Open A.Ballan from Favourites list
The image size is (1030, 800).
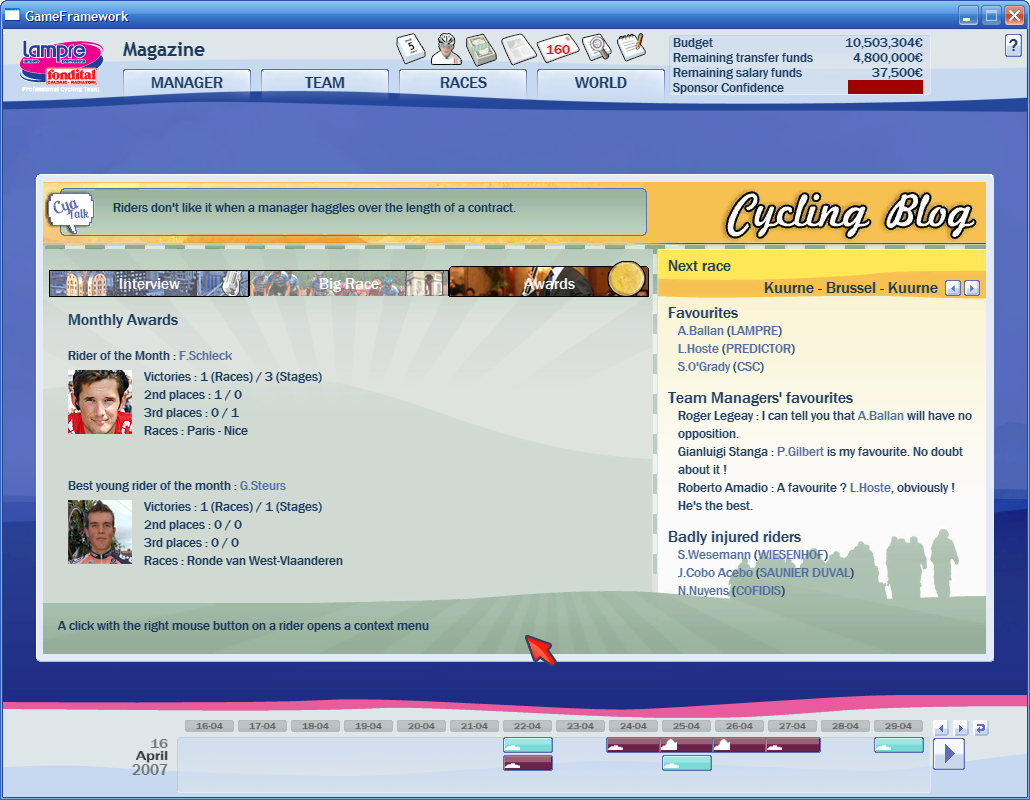pyautogui.click(x=700, y=331)
